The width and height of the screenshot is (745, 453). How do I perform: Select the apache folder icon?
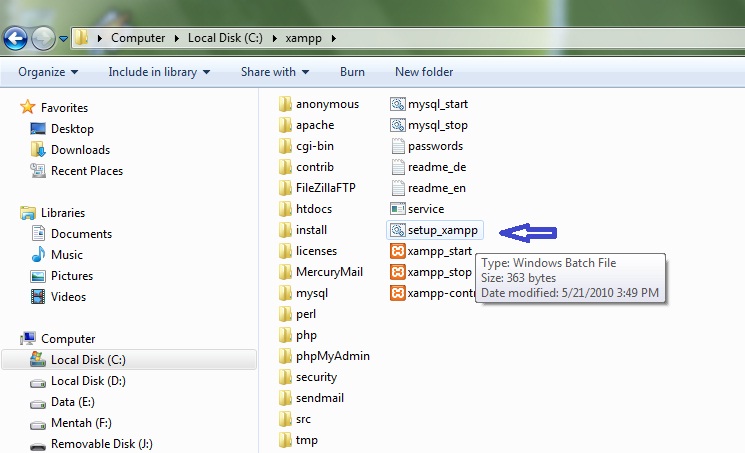pos(285,125)
